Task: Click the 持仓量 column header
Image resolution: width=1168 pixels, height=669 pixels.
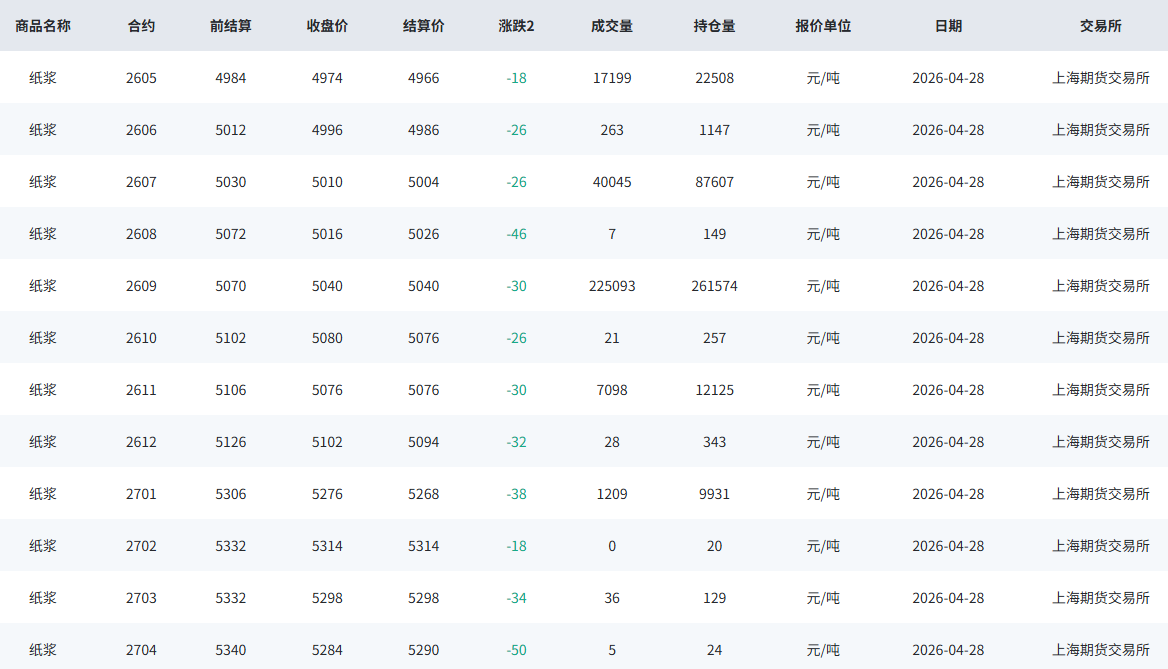Action: [714, 26]
